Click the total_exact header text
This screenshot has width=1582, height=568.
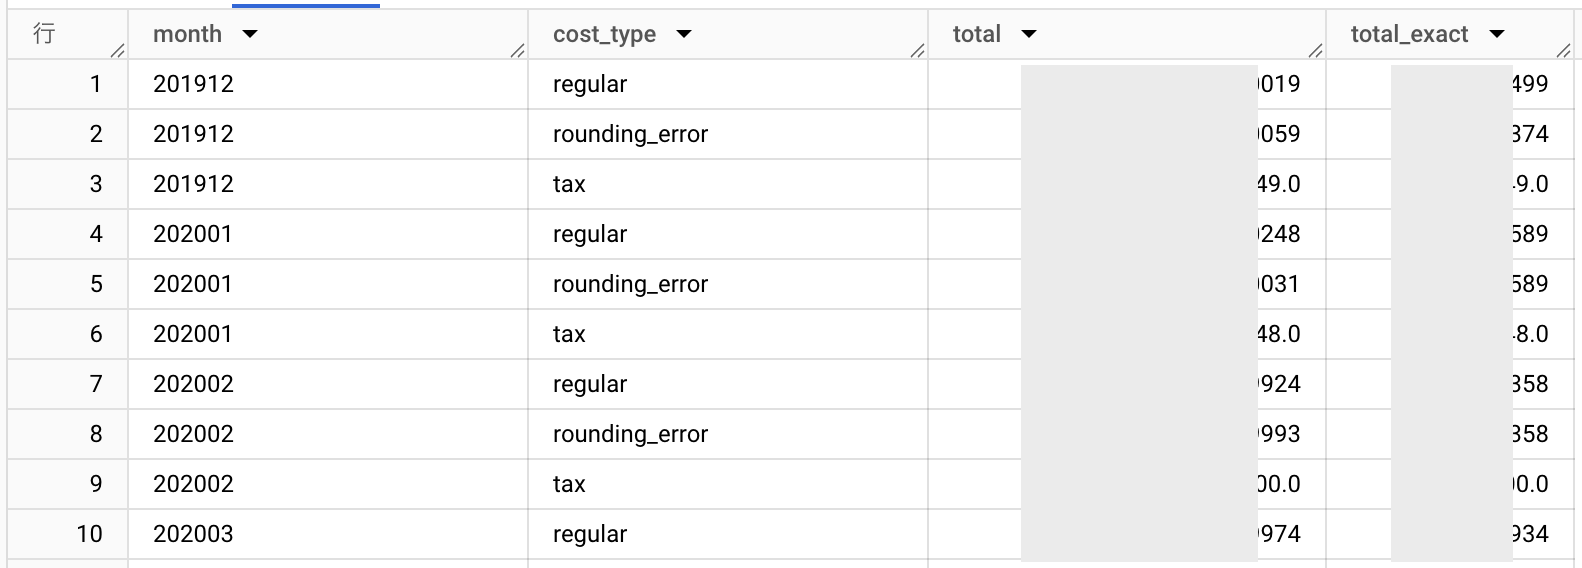pyautogui.click(x=1409, y=34)
